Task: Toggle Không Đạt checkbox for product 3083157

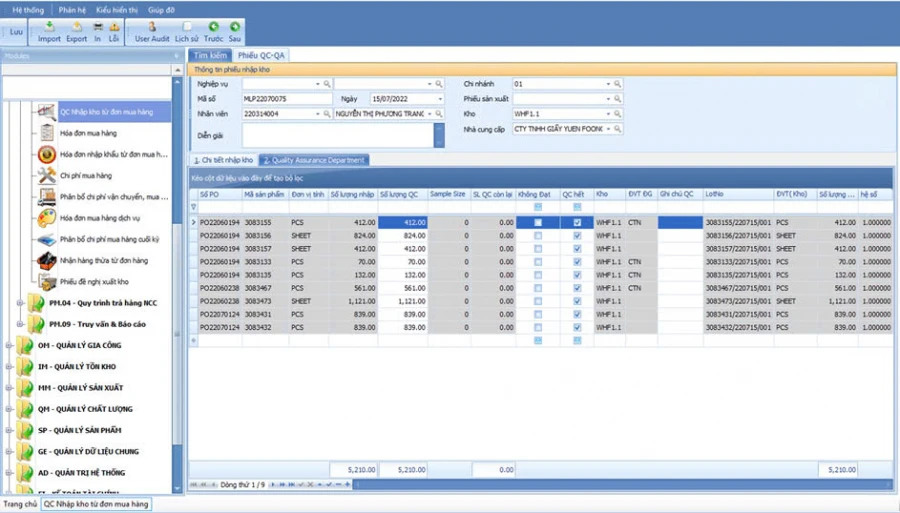Action: (538, 248)
